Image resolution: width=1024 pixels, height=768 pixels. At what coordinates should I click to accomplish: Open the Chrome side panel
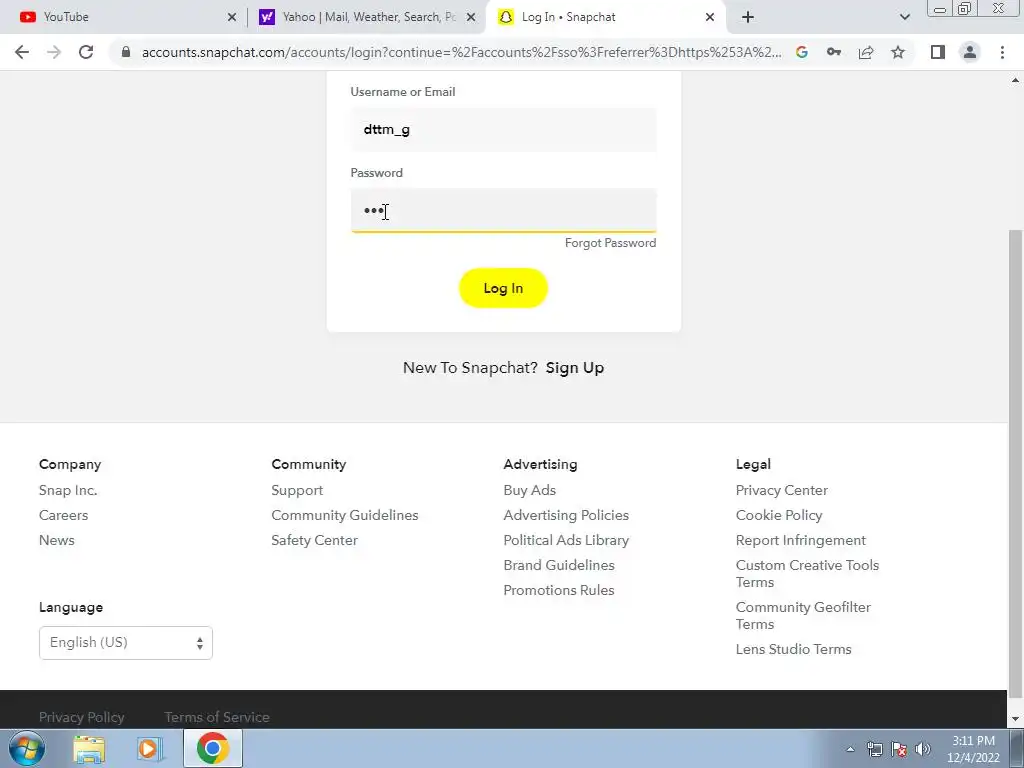pos(938,52)
